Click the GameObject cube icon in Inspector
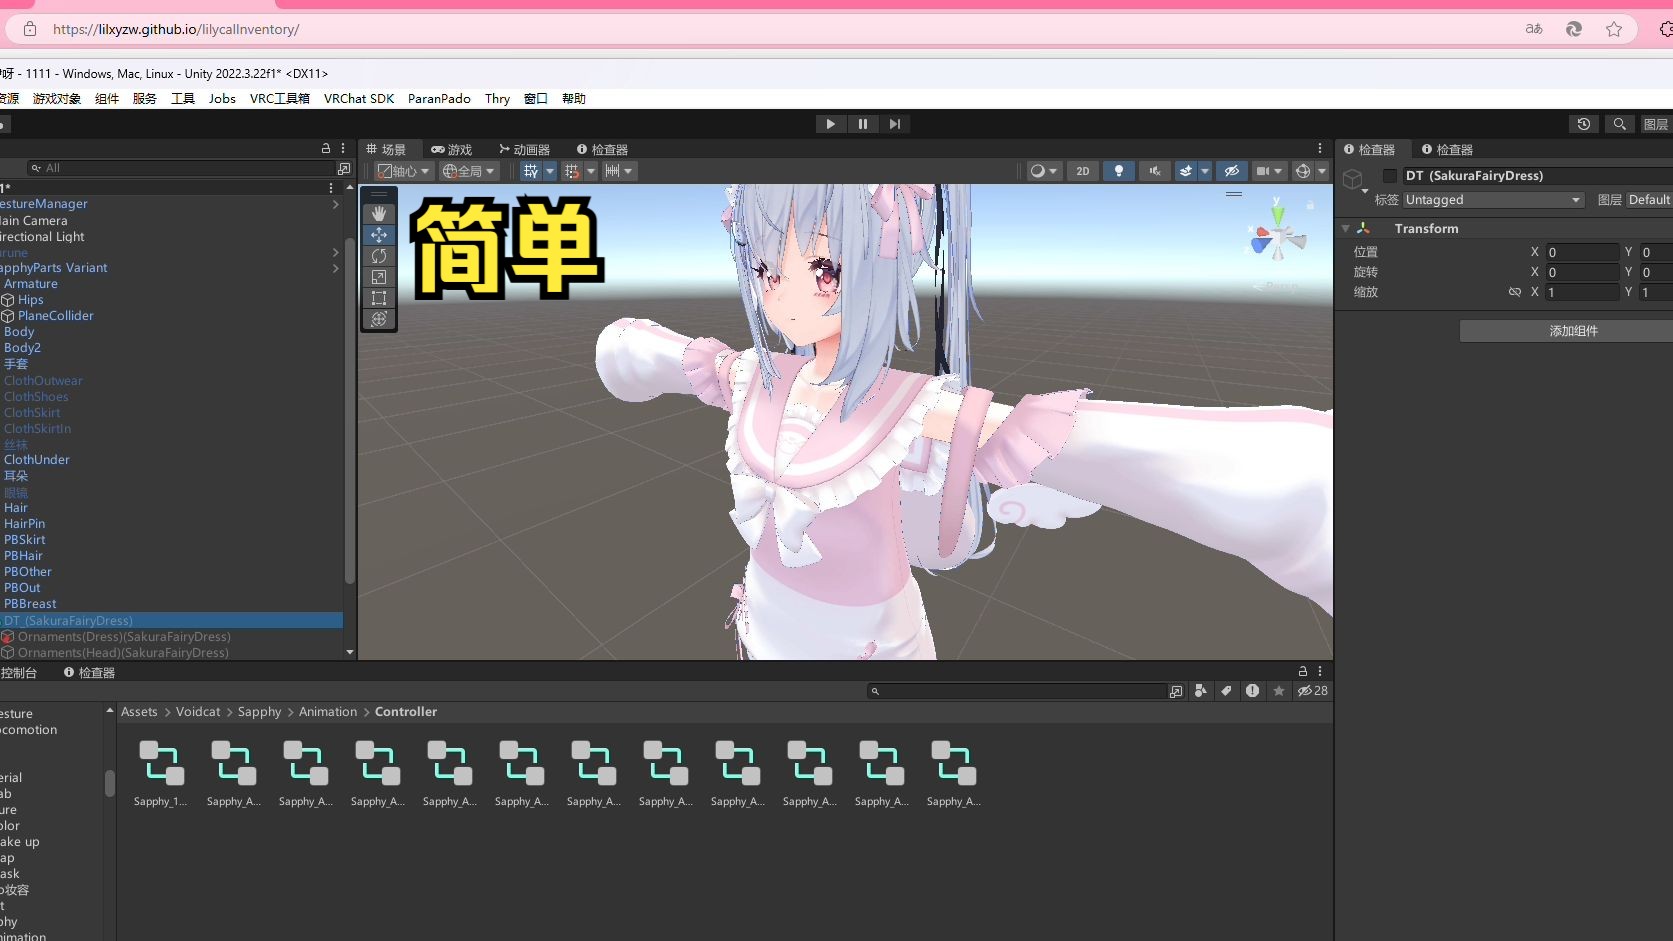Viewport: 1673px width, 941px height. coord(1353,180)
